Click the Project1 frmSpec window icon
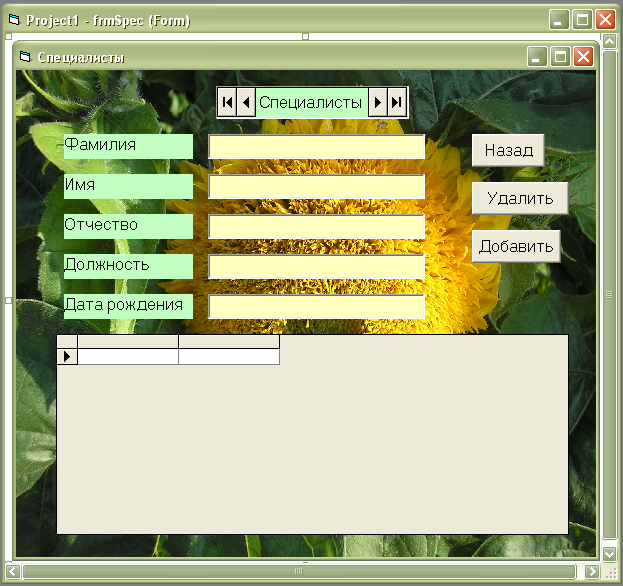623x586 pixels. point(14,19)
